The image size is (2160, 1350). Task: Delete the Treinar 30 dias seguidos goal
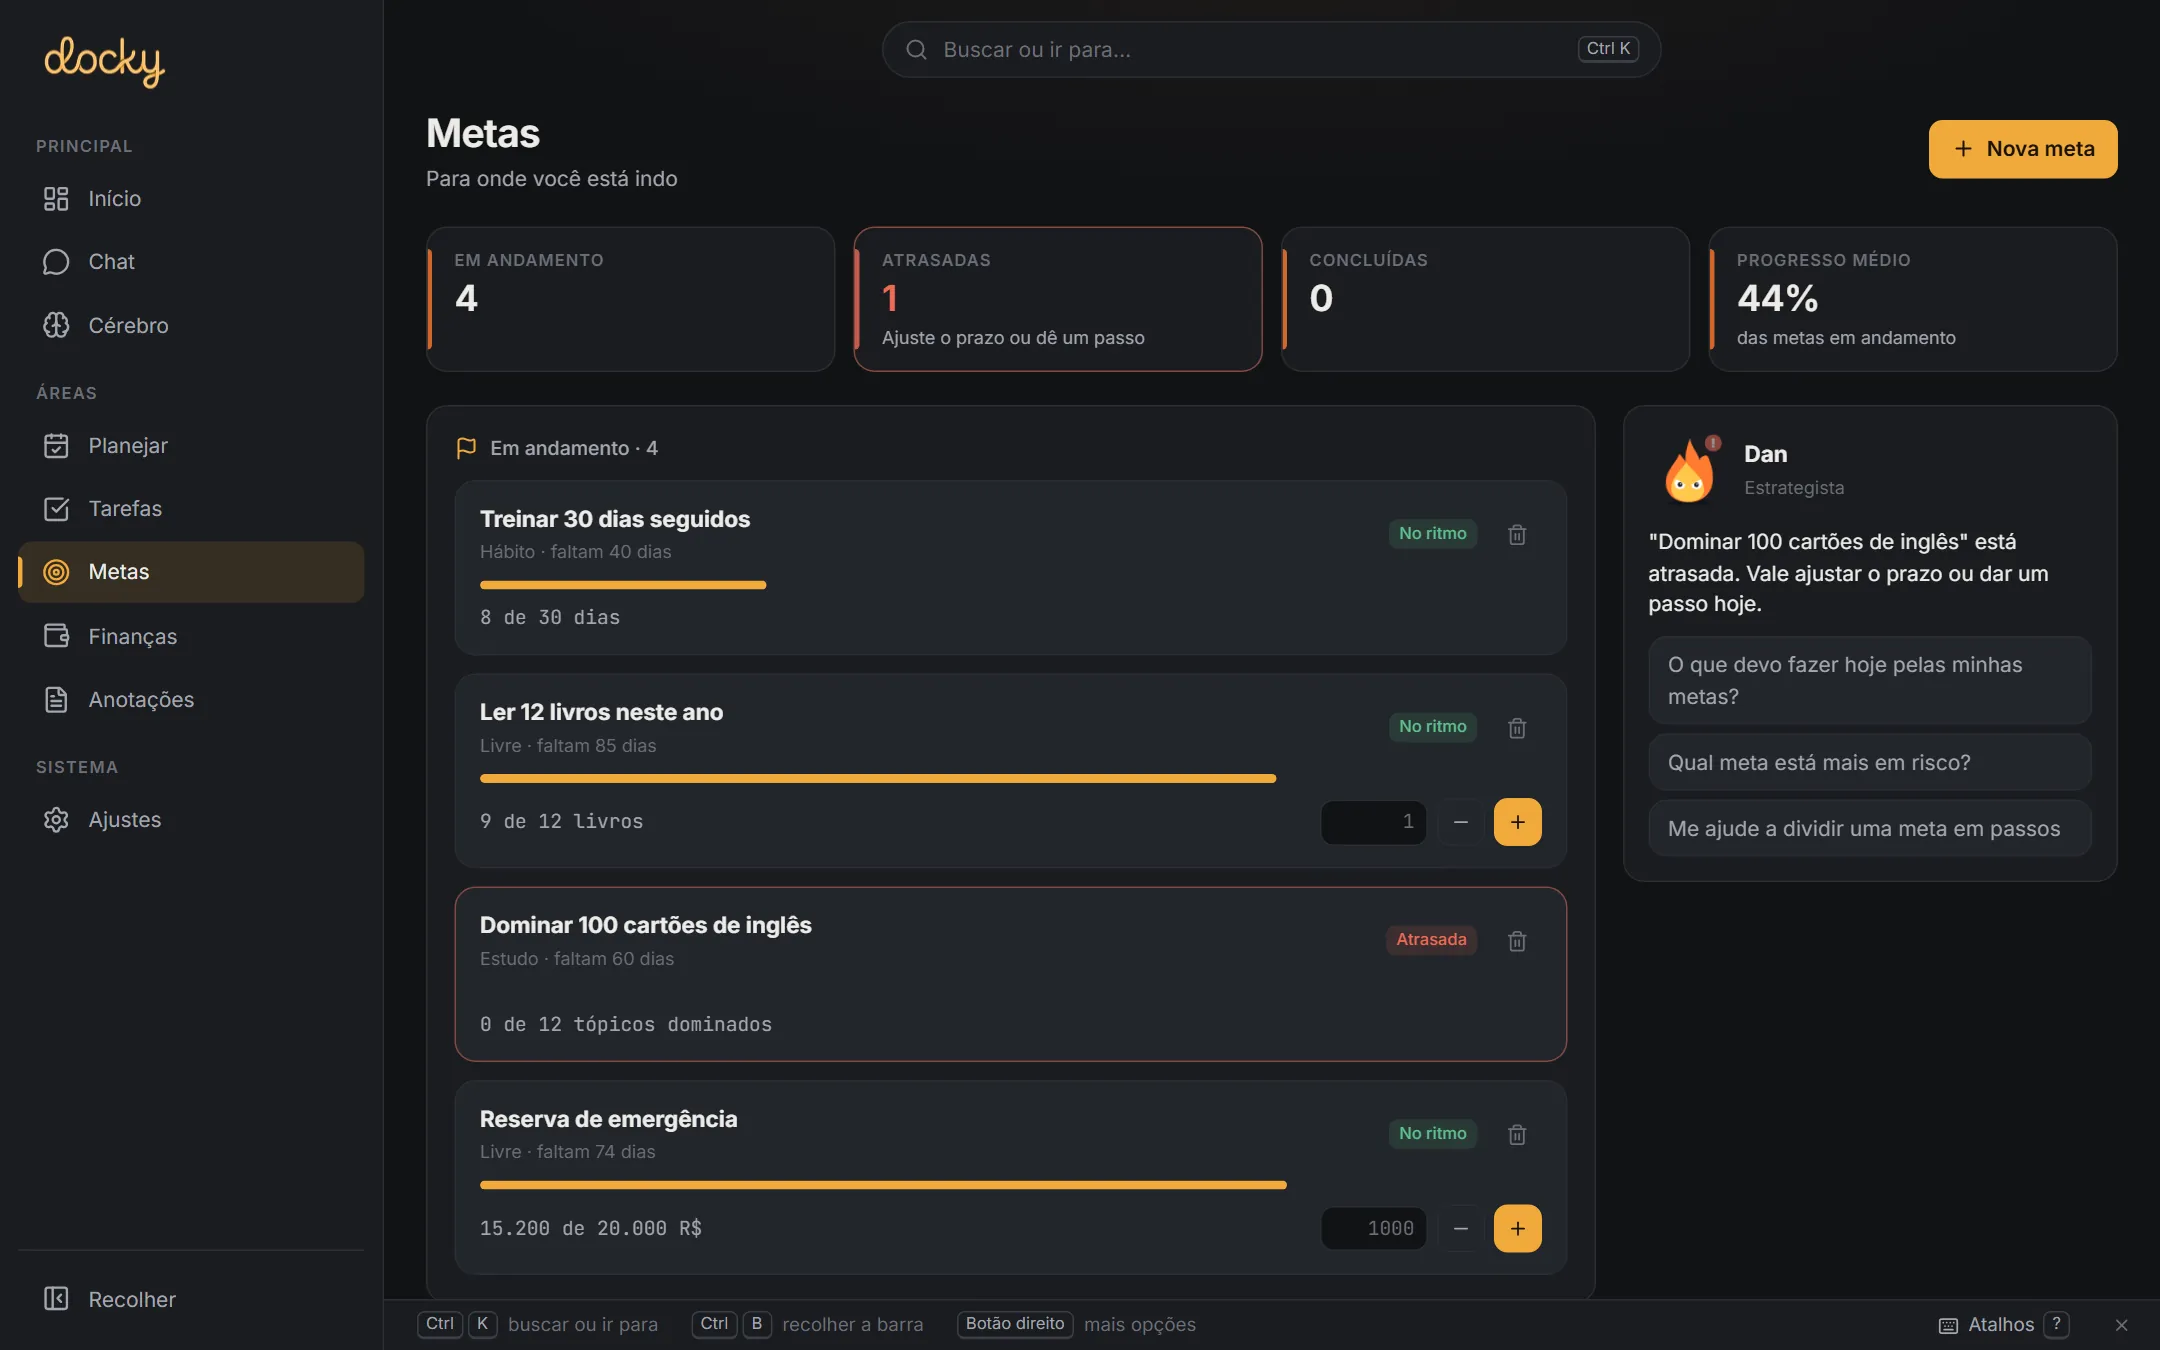tap(1517, 535)
